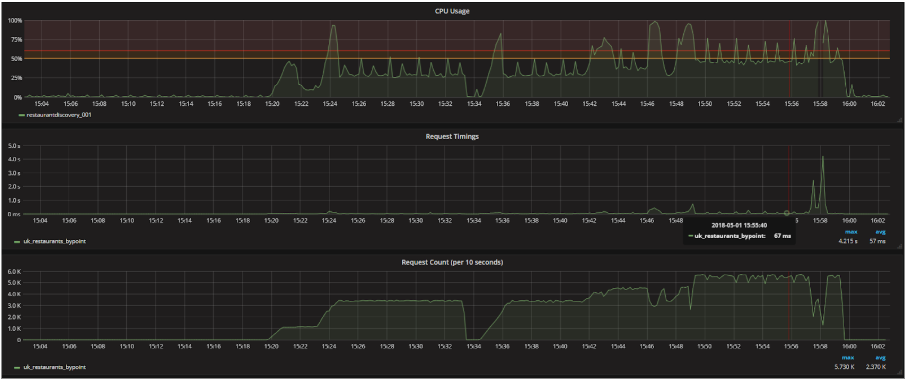Click the Request Count panel resize handle

coord(899,373)
